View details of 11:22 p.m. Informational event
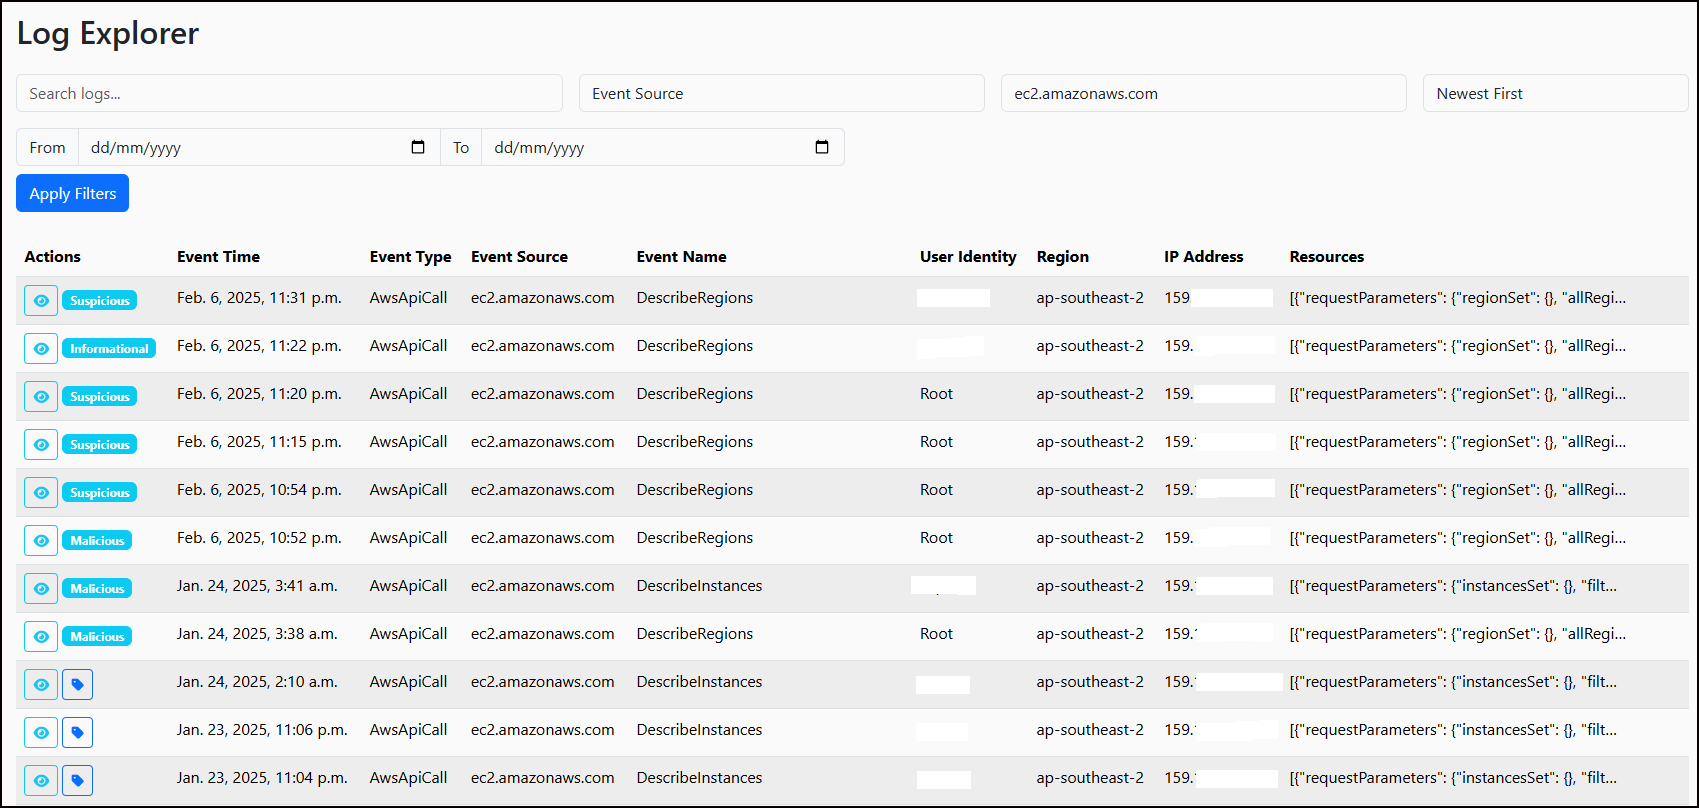 [41, 349]
